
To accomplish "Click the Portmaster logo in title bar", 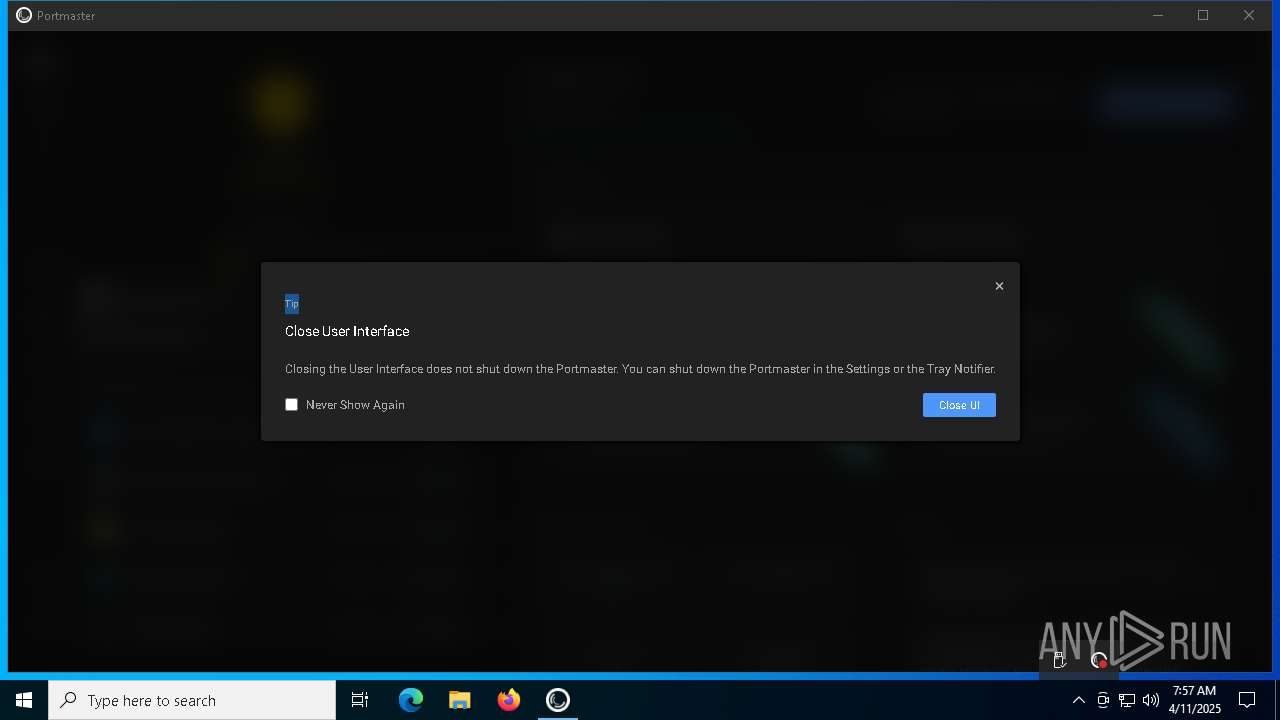I will [x=24, y=15].
